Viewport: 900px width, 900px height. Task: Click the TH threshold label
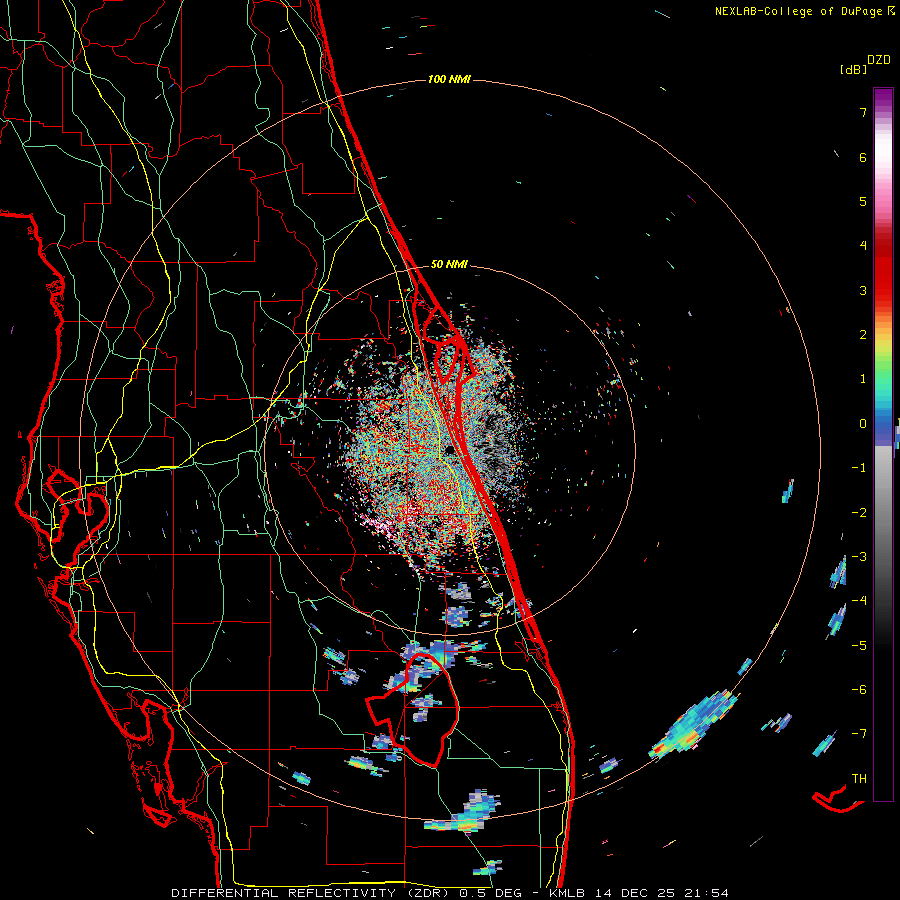(859, 778)
